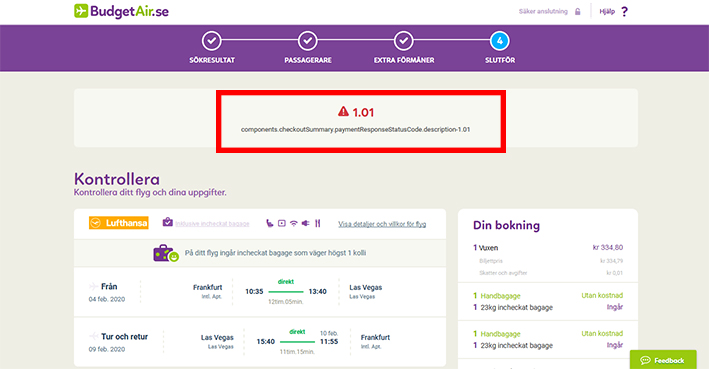The height and width of the screenshot is (369, 709).
Task: Click the smiling luggage illustration icon
Action: coord(166,254)
